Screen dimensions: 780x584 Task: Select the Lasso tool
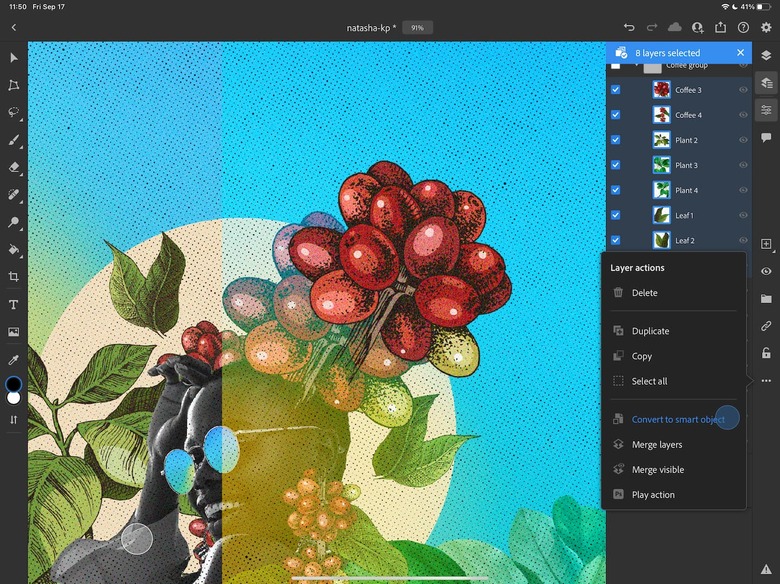click(x=14, y=113)
